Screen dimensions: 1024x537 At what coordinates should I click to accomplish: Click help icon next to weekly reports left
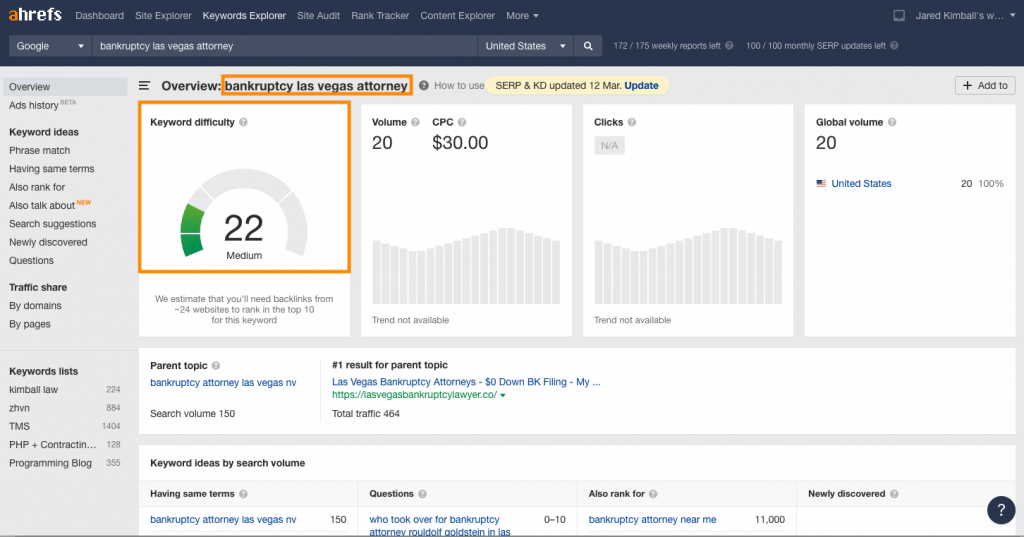pyautogui.click(x=729, y=46)
